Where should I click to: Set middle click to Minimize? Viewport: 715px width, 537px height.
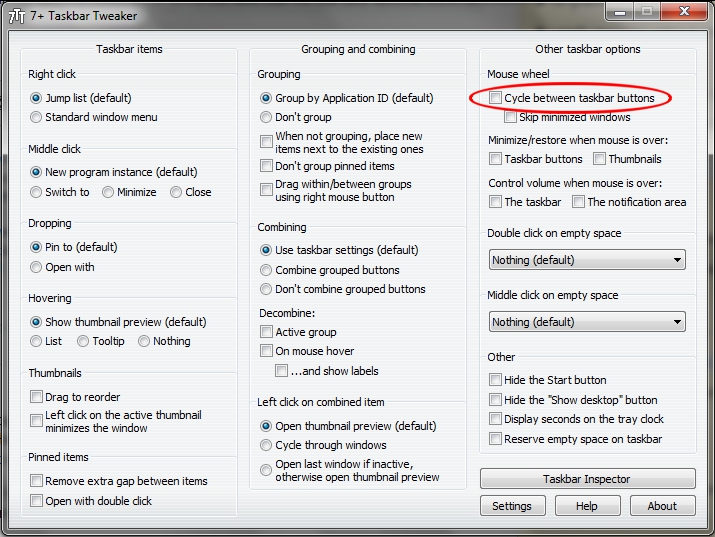point(108,192)
